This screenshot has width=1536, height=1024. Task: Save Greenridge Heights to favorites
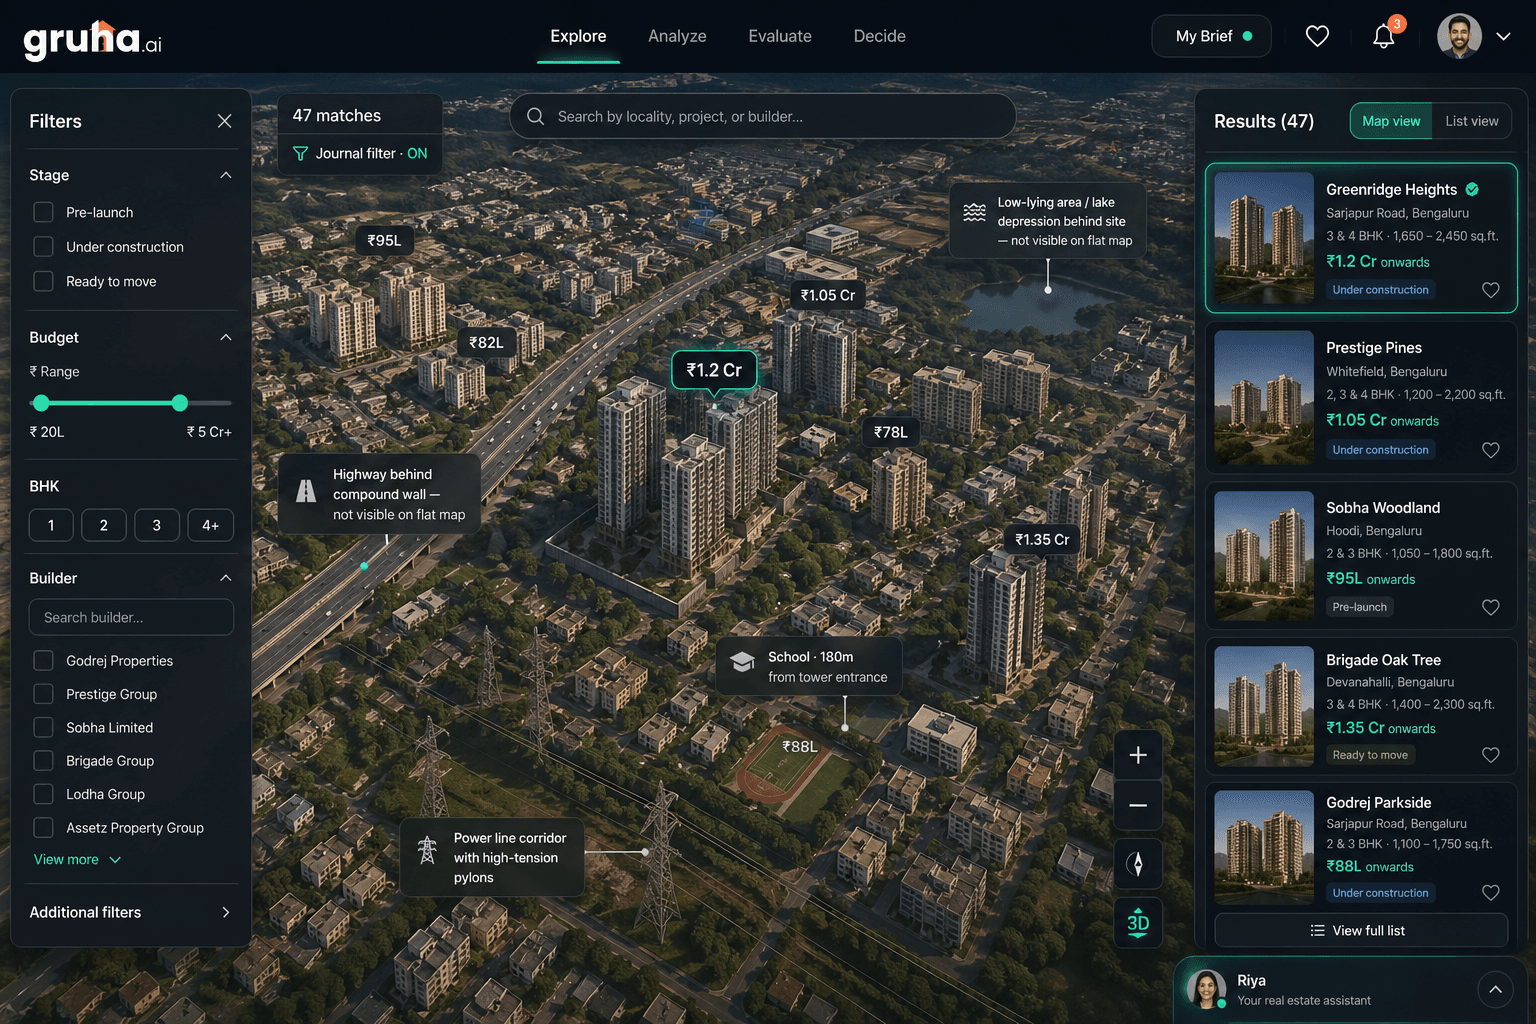[1490, 290]
